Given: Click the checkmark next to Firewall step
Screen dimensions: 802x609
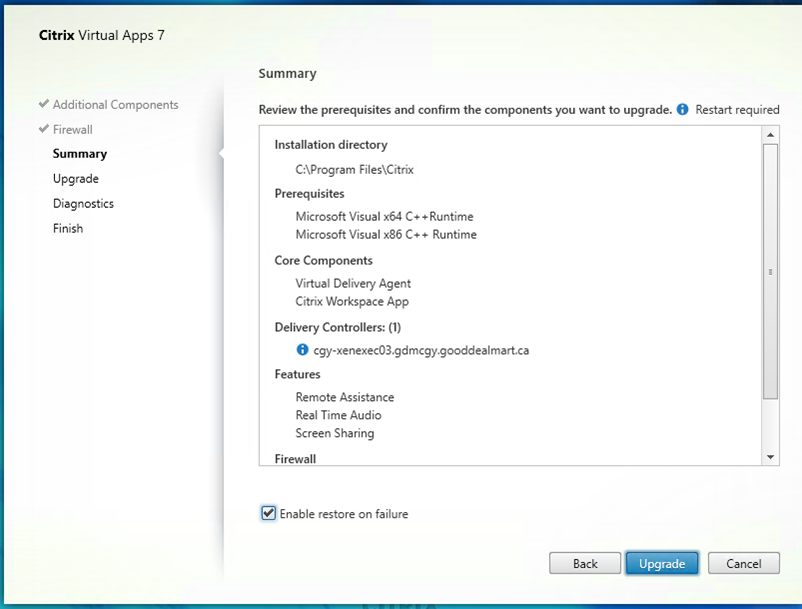Looking at the screenshot, I should [x=44, y=128].
